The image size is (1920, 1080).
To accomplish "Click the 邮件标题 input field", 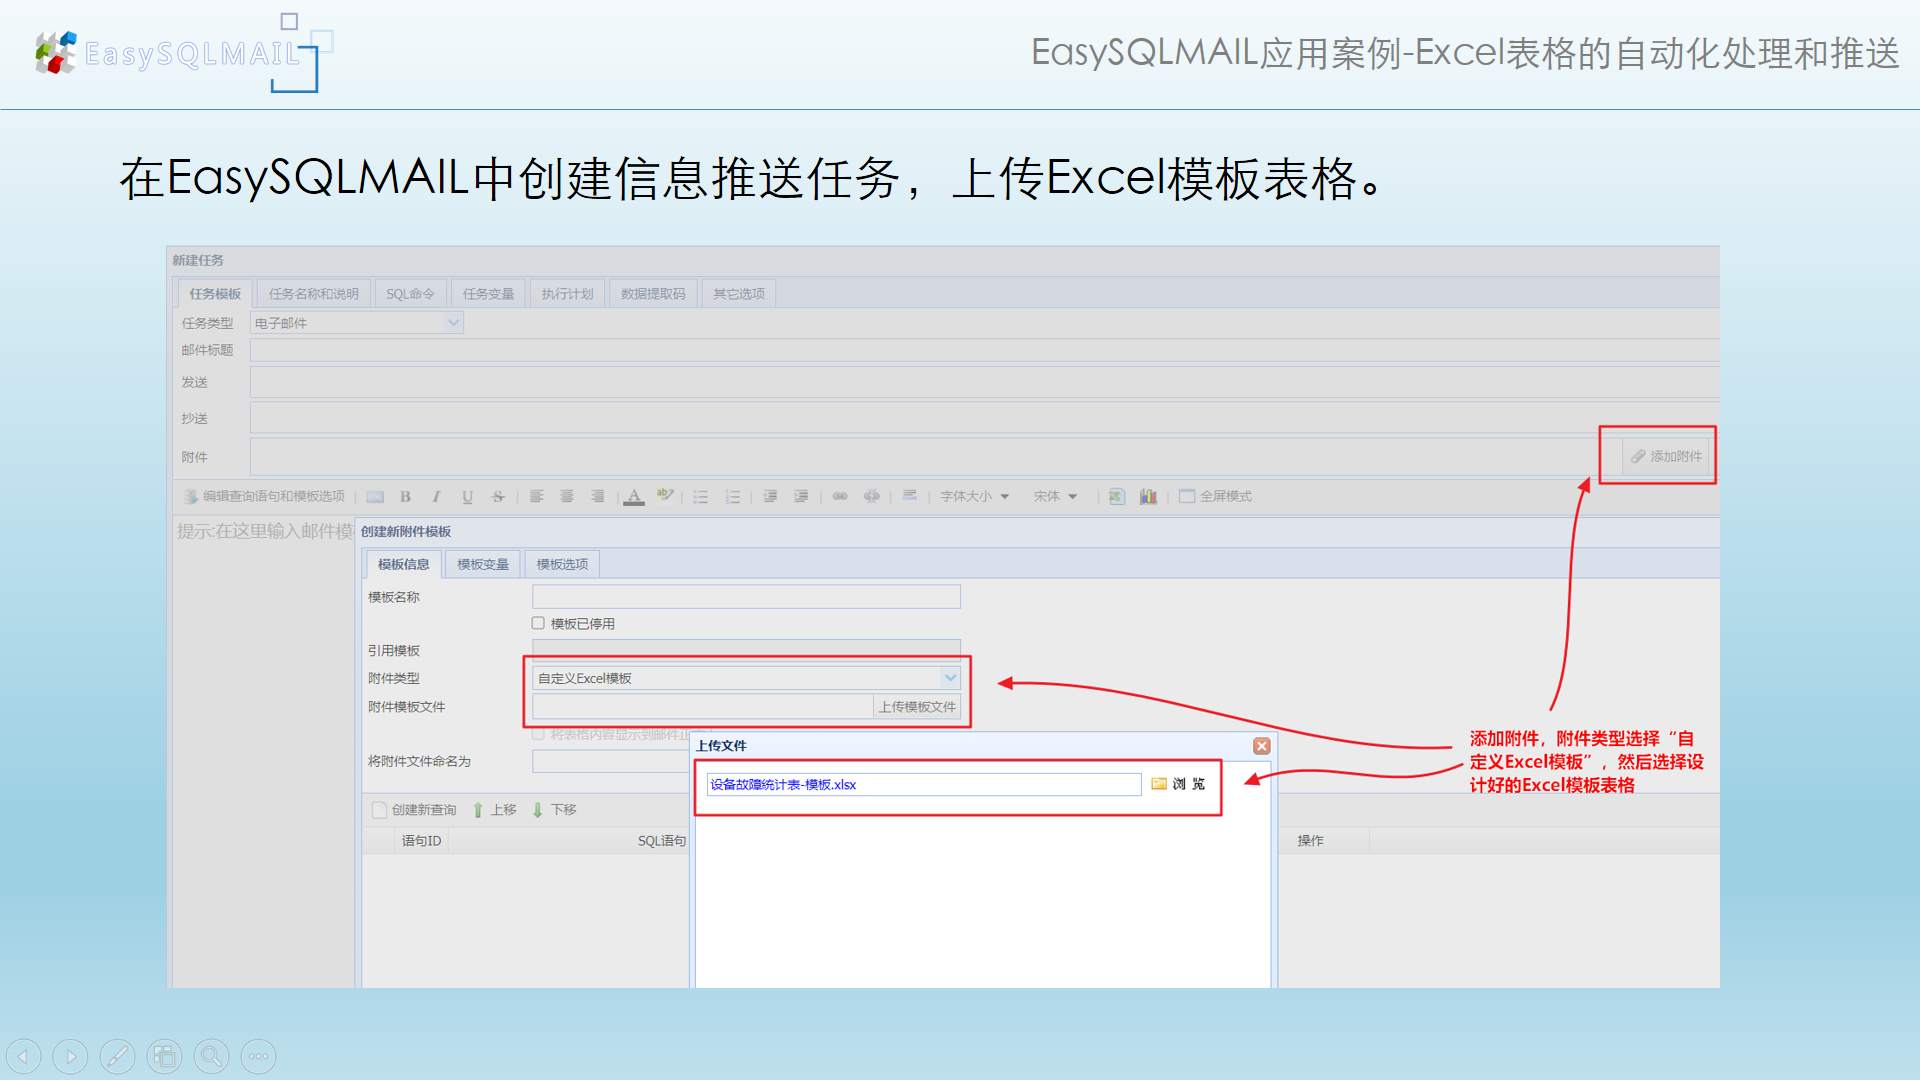I will (x=984, y=350).
